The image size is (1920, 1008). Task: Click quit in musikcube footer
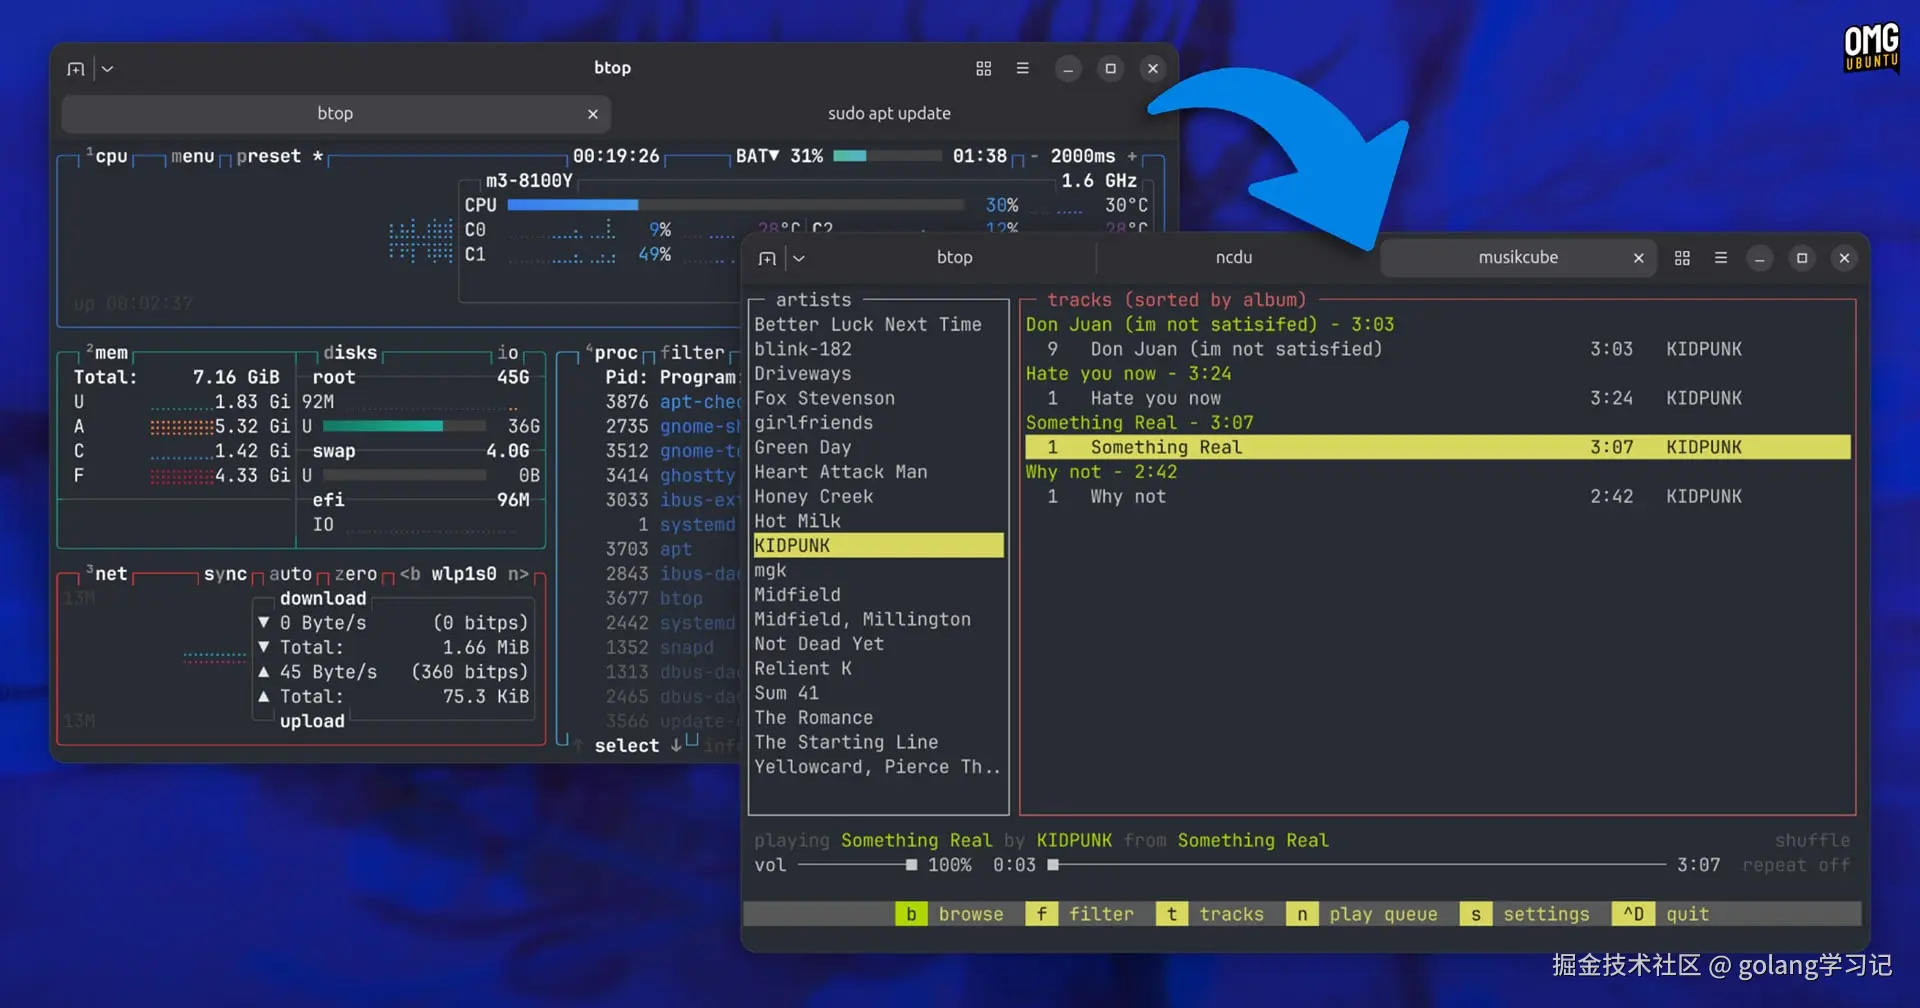[1662, 914]
